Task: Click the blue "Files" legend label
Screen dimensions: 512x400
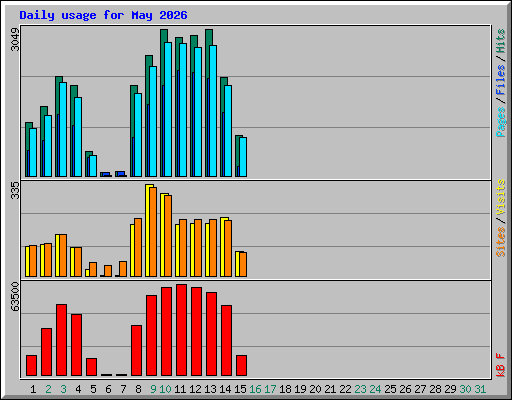Action: pos(500,80)
